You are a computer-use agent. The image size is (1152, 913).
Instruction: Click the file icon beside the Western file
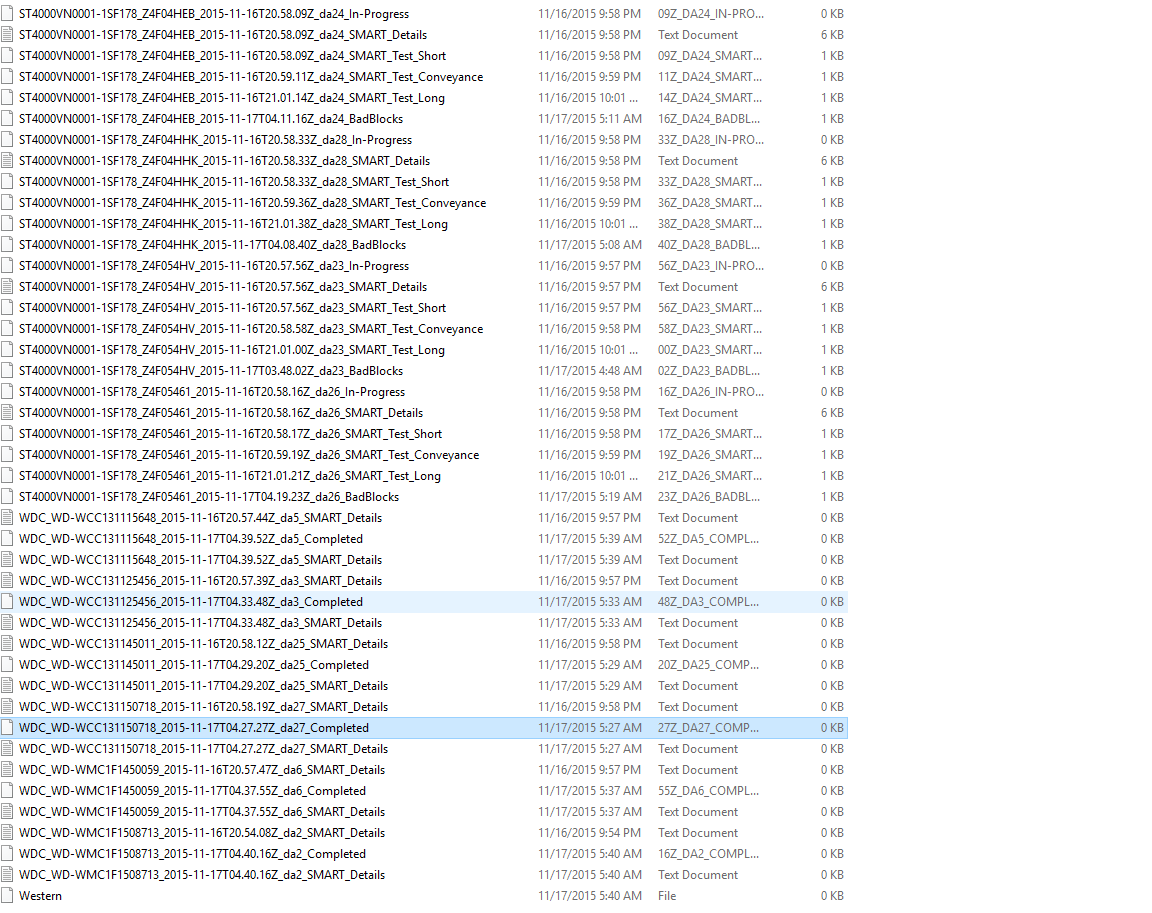coord(7,895)
